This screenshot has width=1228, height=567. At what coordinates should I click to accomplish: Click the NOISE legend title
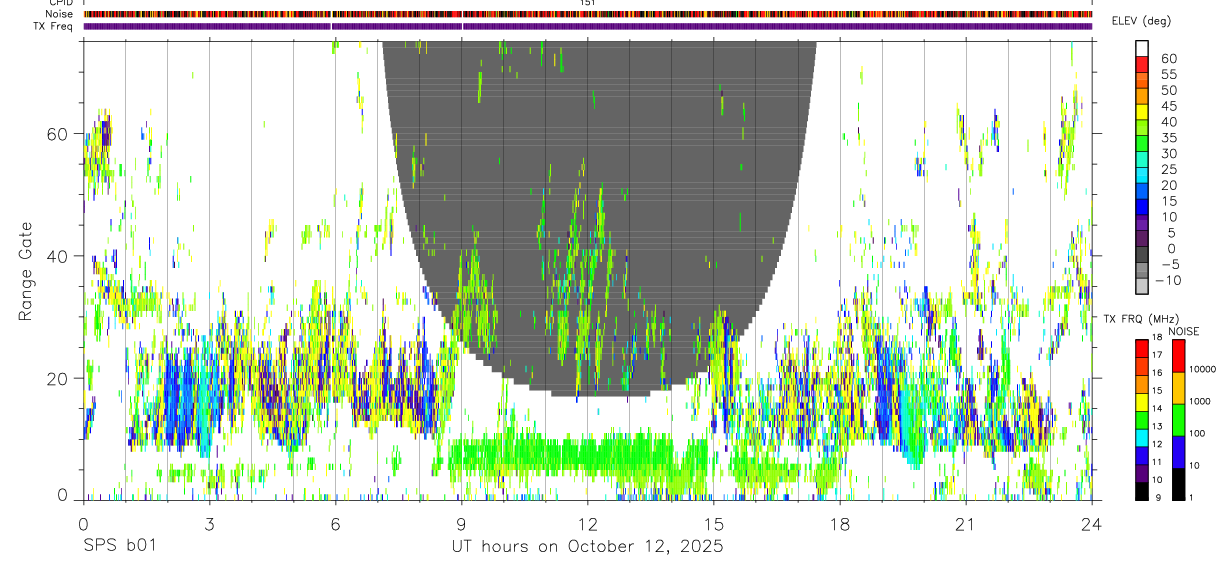coord(1185,331)
